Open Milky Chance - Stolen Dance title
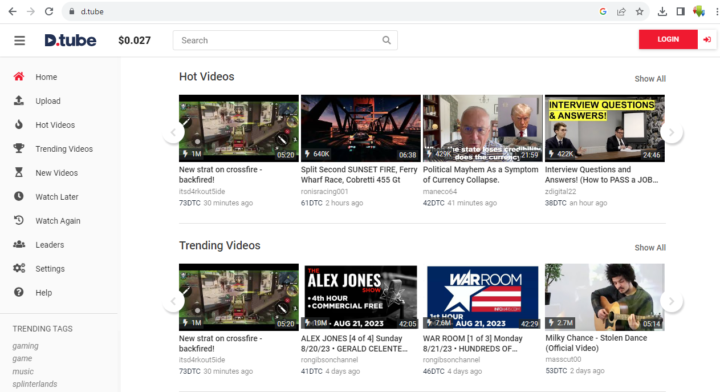Viewport: 720px width, 392px height. point(596,343)
